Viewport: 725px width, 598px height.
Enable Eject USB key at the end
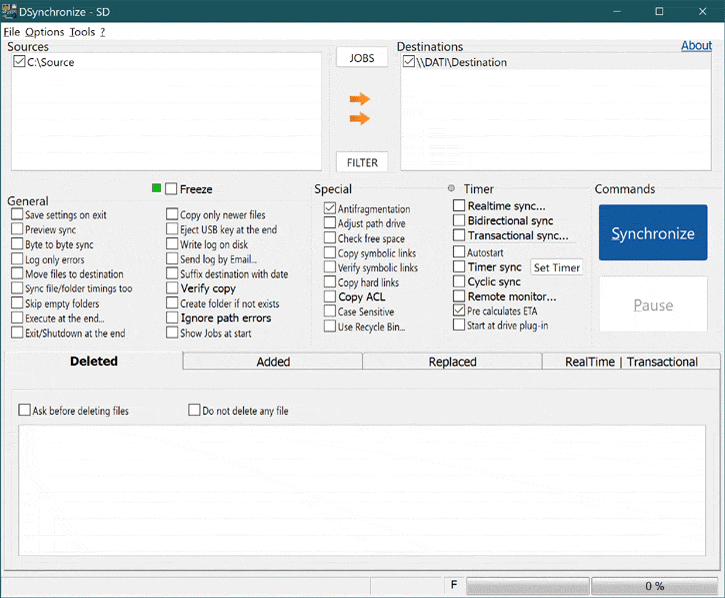(x=172, y=229)
